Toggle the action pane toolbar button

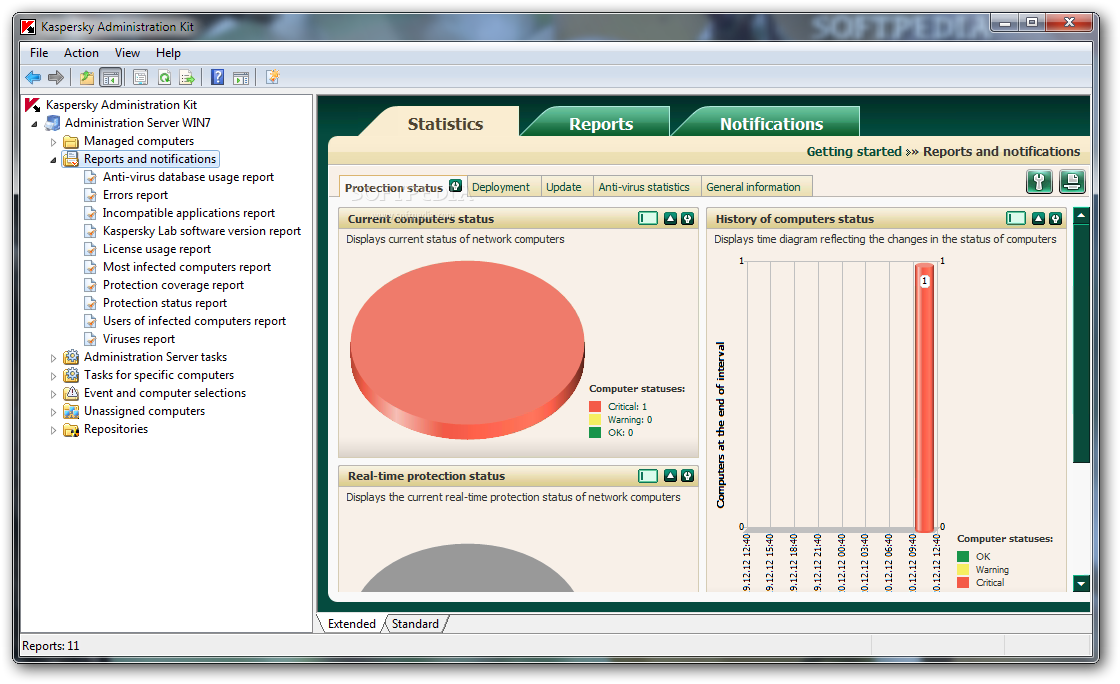coord(241,77)
